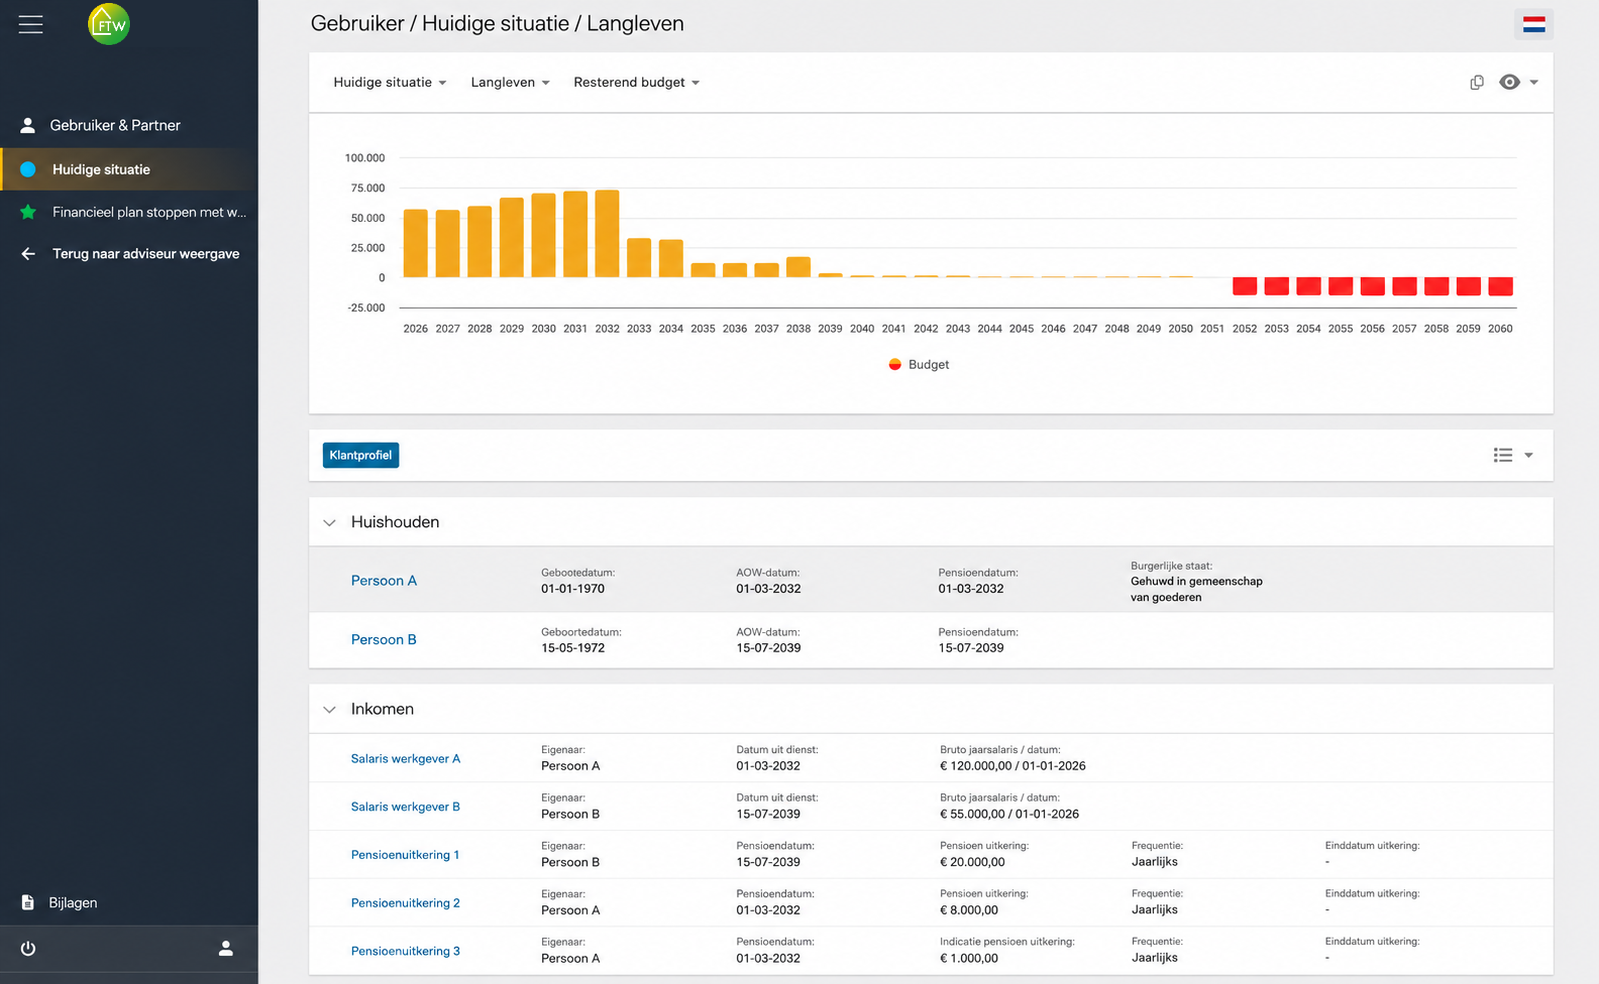
Task: Collapse the Huishouden section
Action: (x=330, y=522)
